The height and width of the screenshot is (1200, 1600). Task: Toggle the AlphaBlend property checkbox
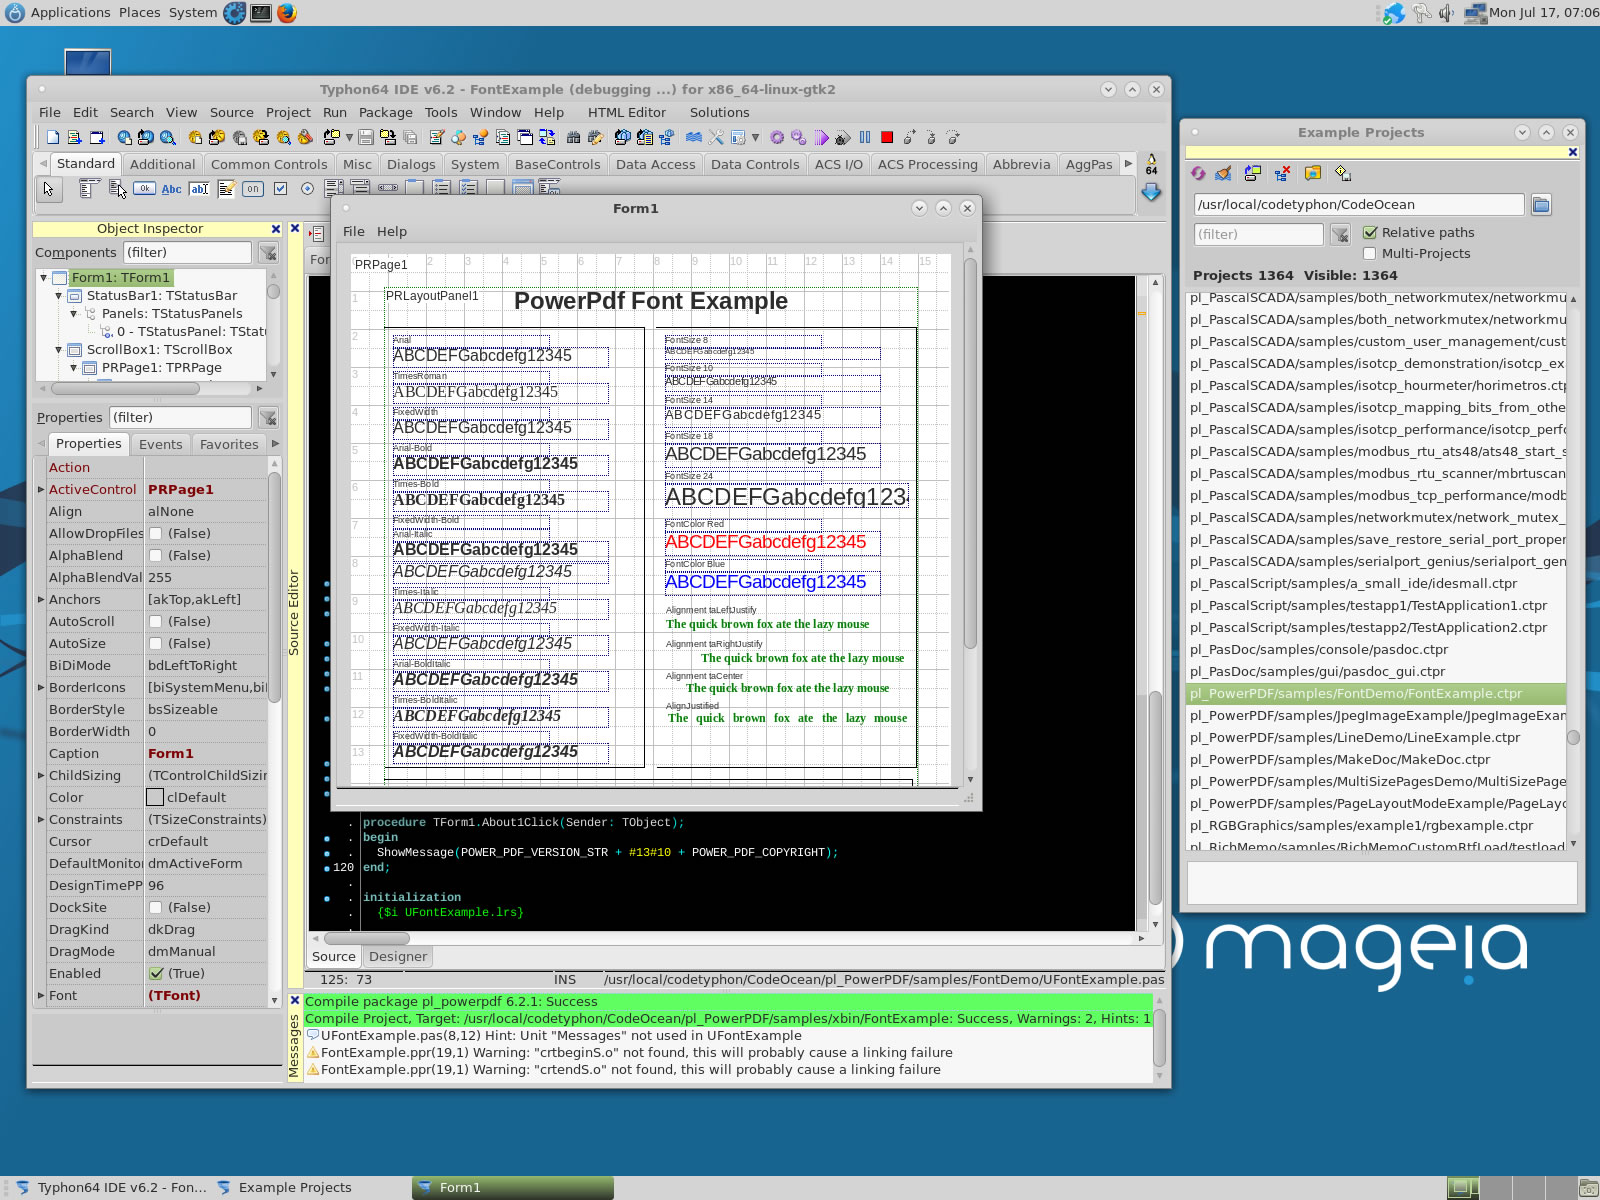pos(156,555)
